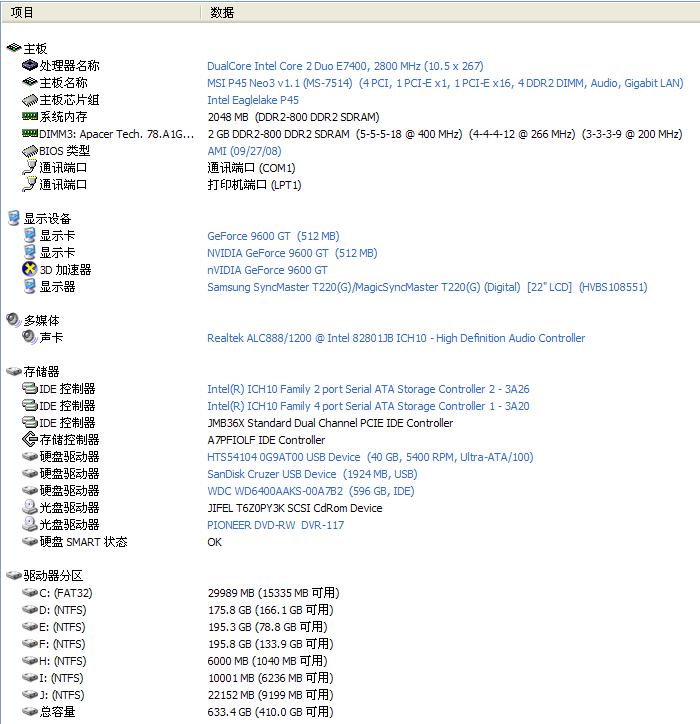Click the 主板 section icon
Viewport: 700px width, 724px height.
(14, 48)
